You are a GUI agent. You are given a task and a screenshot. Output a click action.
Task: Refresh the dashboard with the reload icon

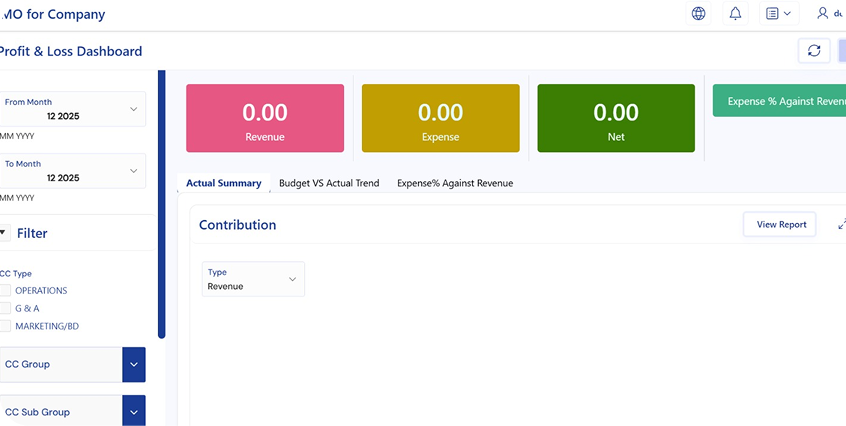click(x=814, y=51)
